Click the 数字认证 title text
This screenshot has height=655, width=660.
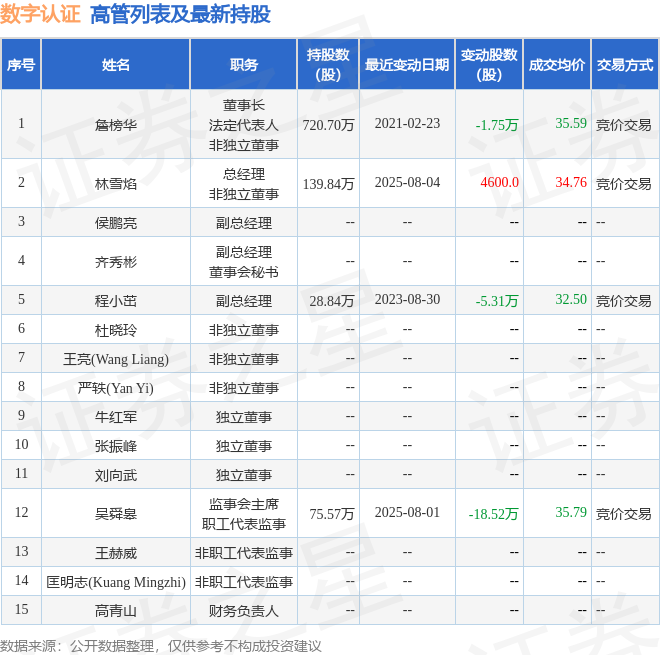[40, 14]
